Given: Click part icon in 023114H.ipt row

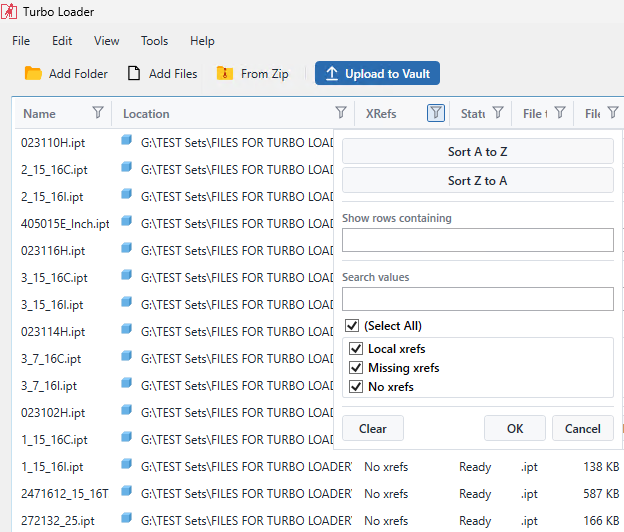Looking at the screenshot, I should (127, 329).
